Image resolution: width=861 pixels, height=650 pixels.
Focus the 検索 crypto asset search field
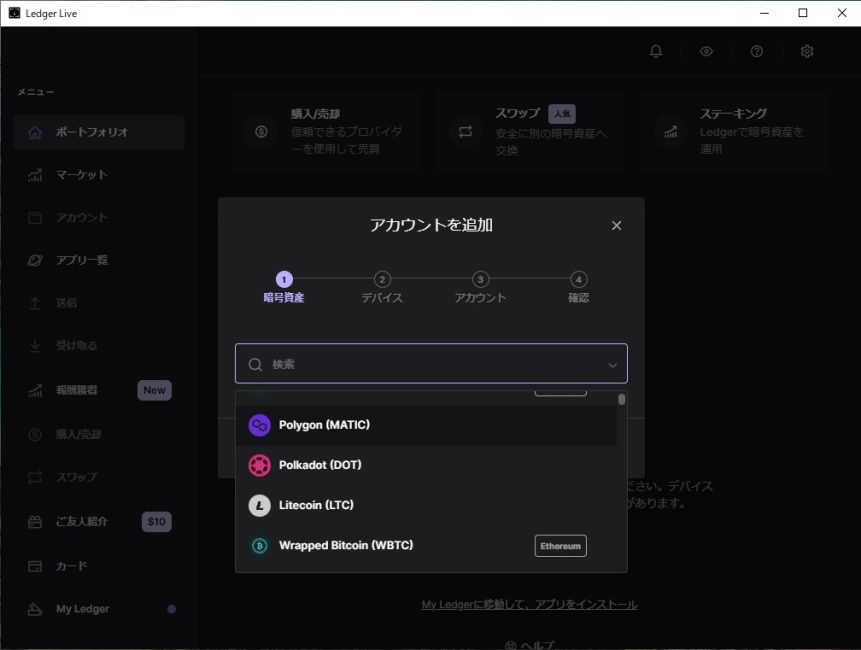tap(431, 363)
